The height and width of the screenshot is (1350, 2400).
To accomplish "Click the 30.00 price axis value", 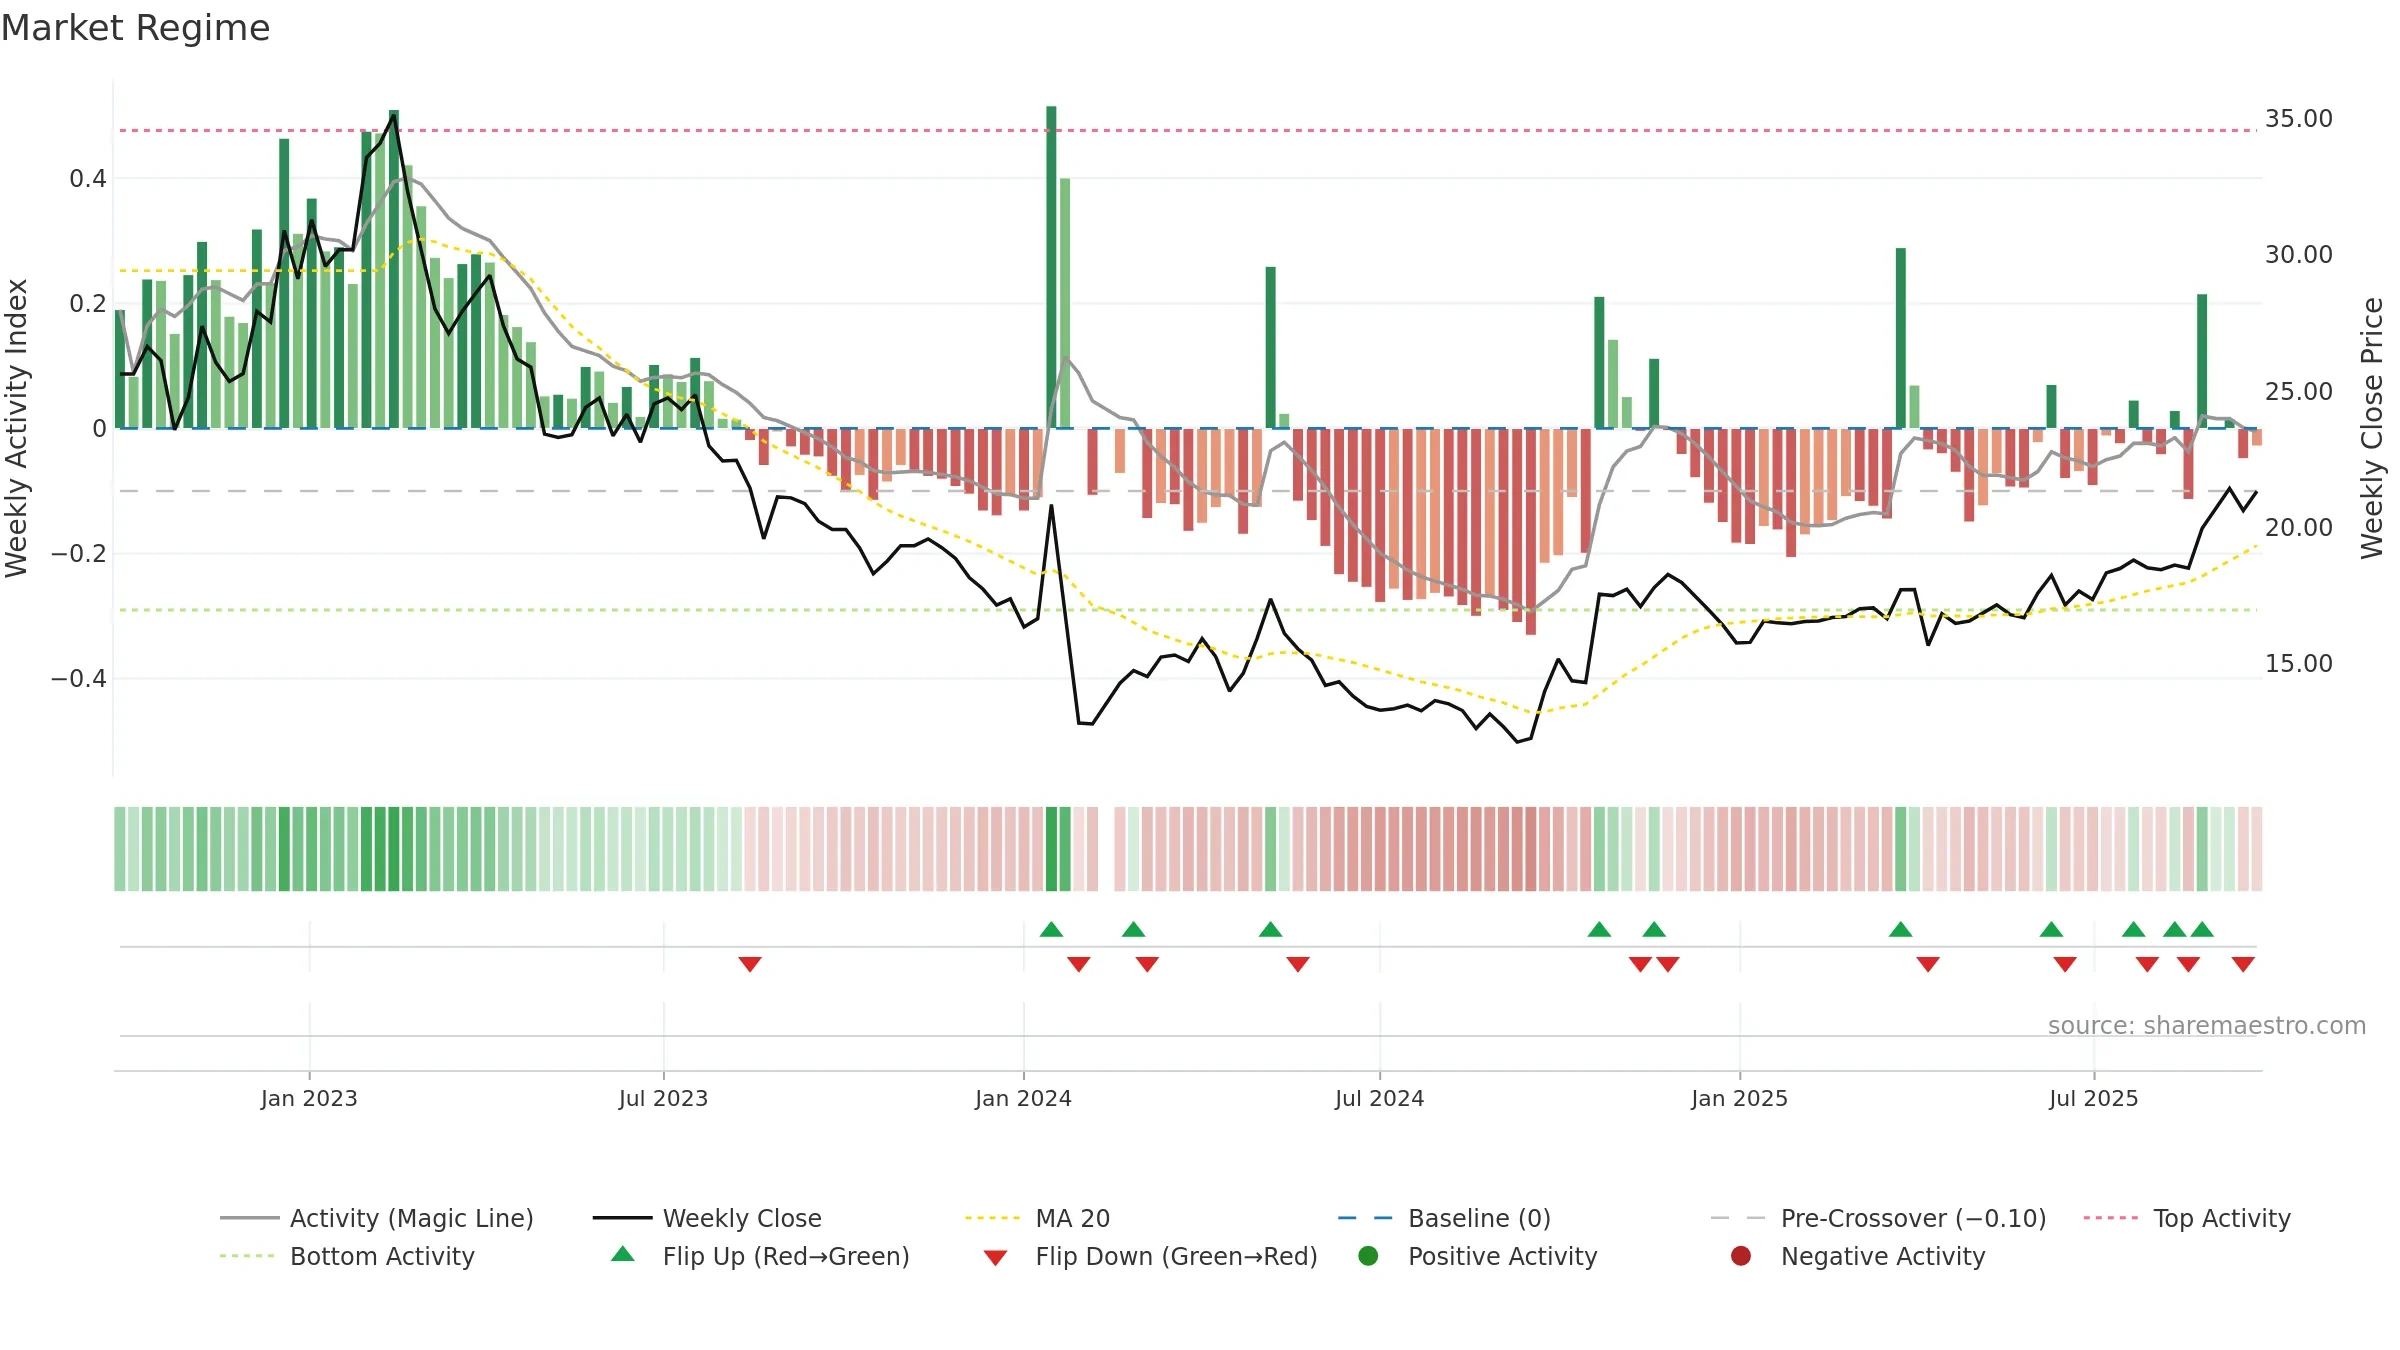I will (x=2298, y=255).
